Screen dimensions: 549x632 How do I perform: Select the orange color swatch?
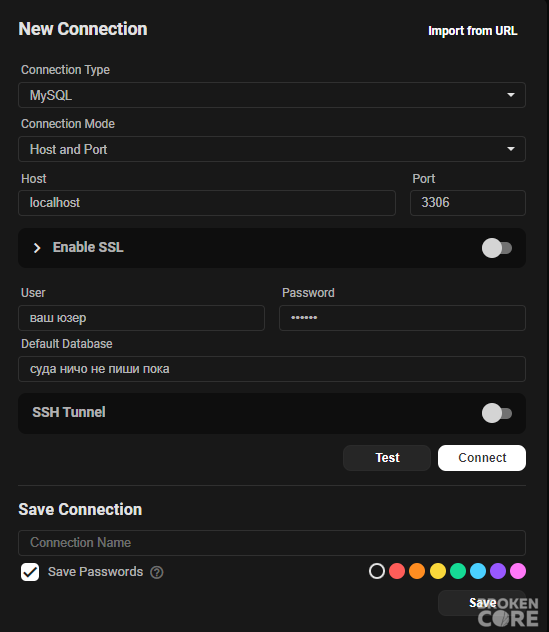(x=417, y=571)
